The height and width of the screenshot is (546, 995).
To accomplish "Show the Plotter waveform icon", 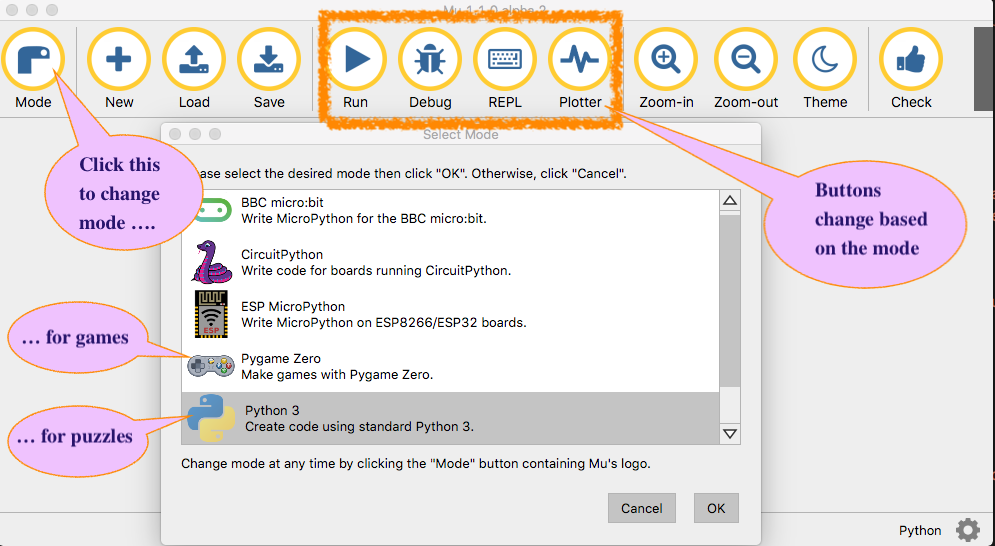I will click(x=580, y=60).
